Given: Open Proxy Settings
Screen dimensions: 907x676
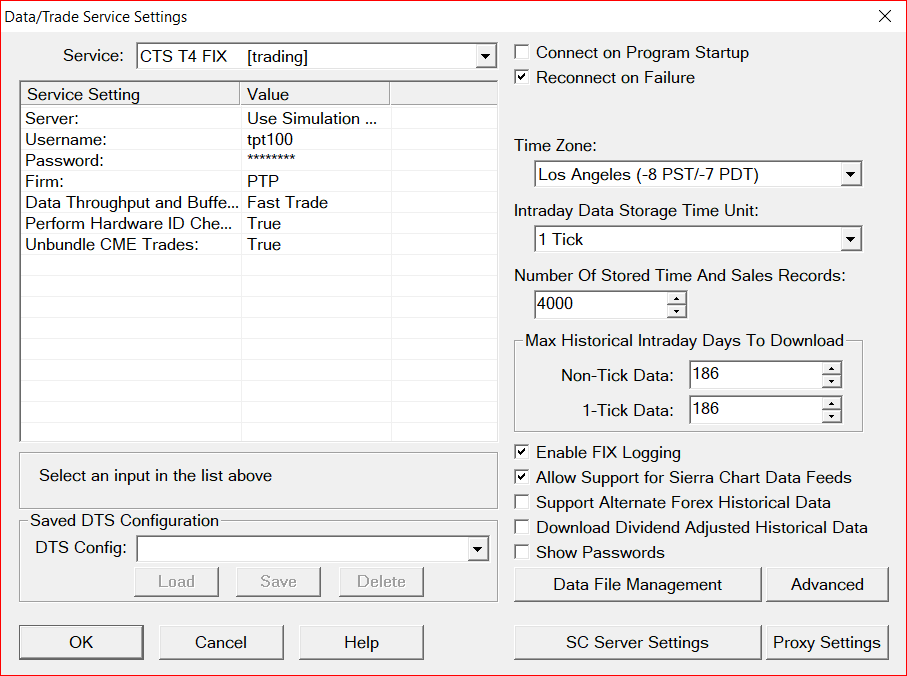Looking at the screenshot, I should point(827,642).
